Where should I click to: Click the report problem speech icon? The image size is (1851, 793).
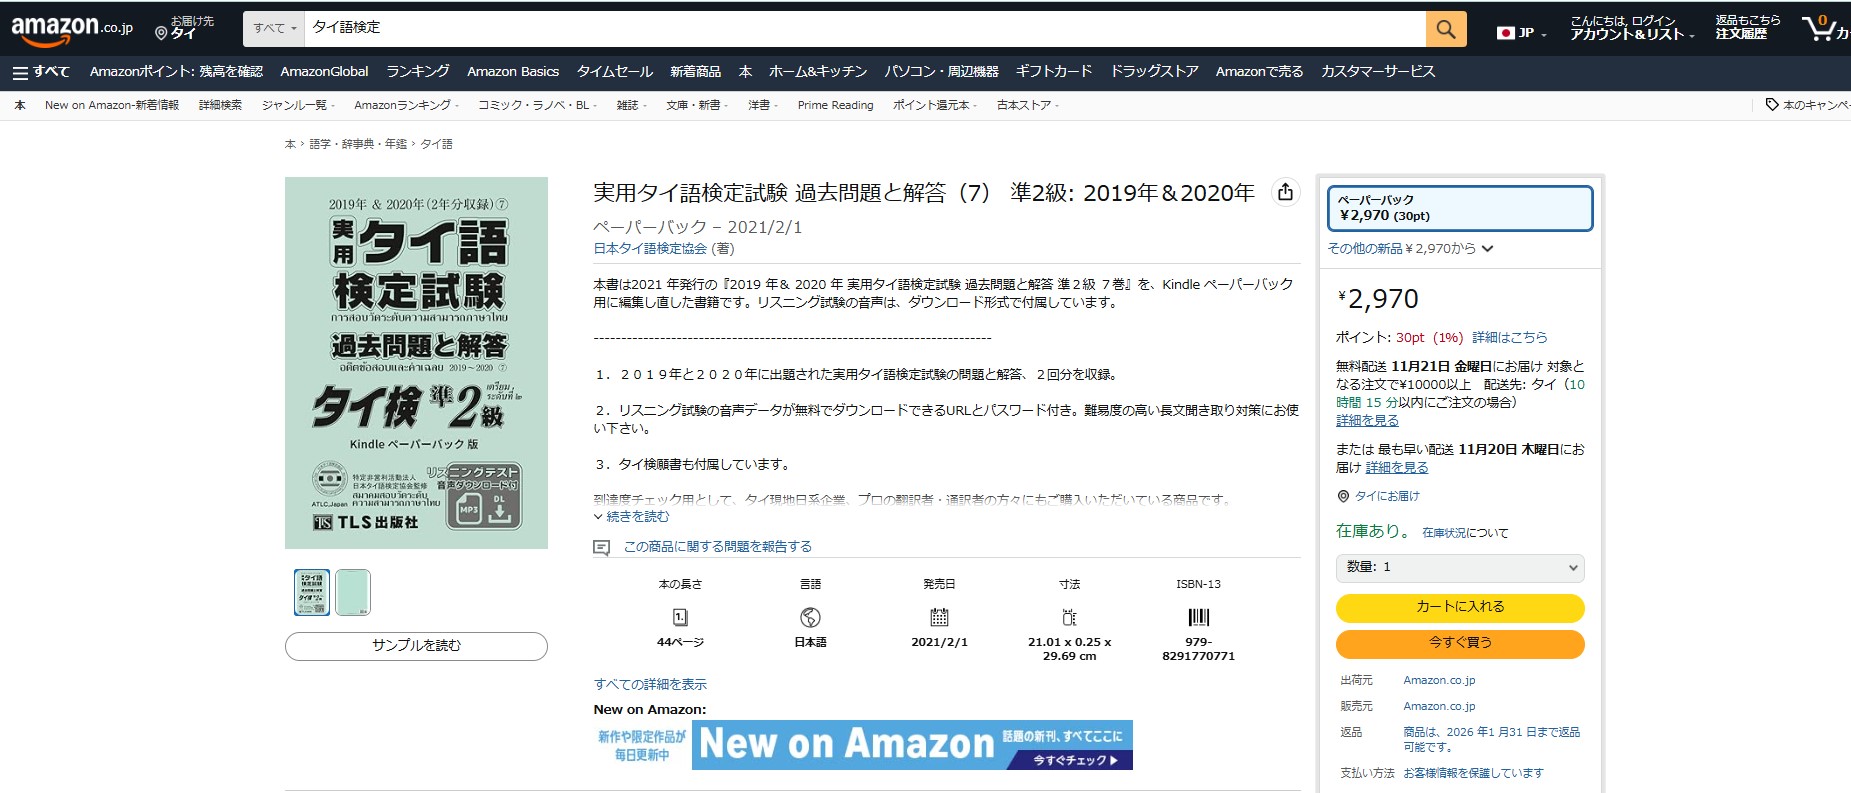(x=601, y=547)
